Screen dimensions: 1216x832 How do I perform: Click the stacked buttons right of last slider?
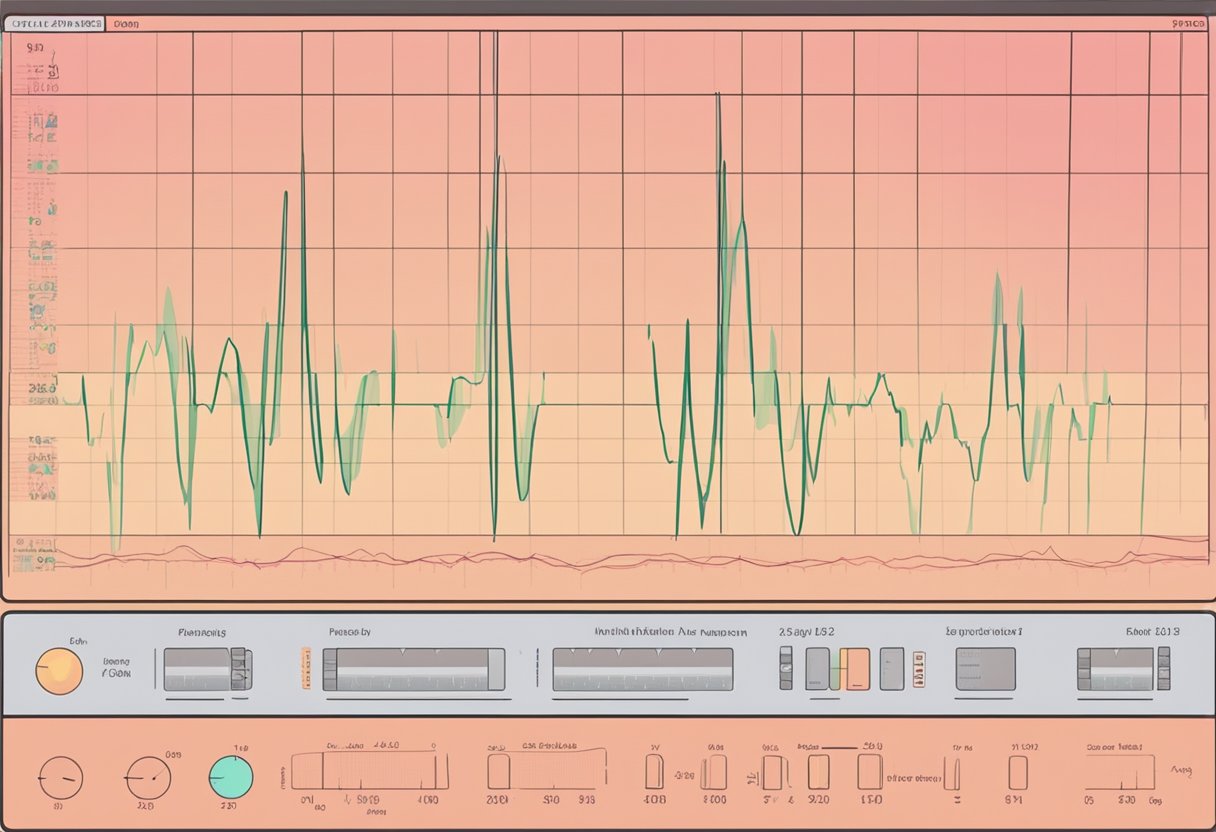1163,669
